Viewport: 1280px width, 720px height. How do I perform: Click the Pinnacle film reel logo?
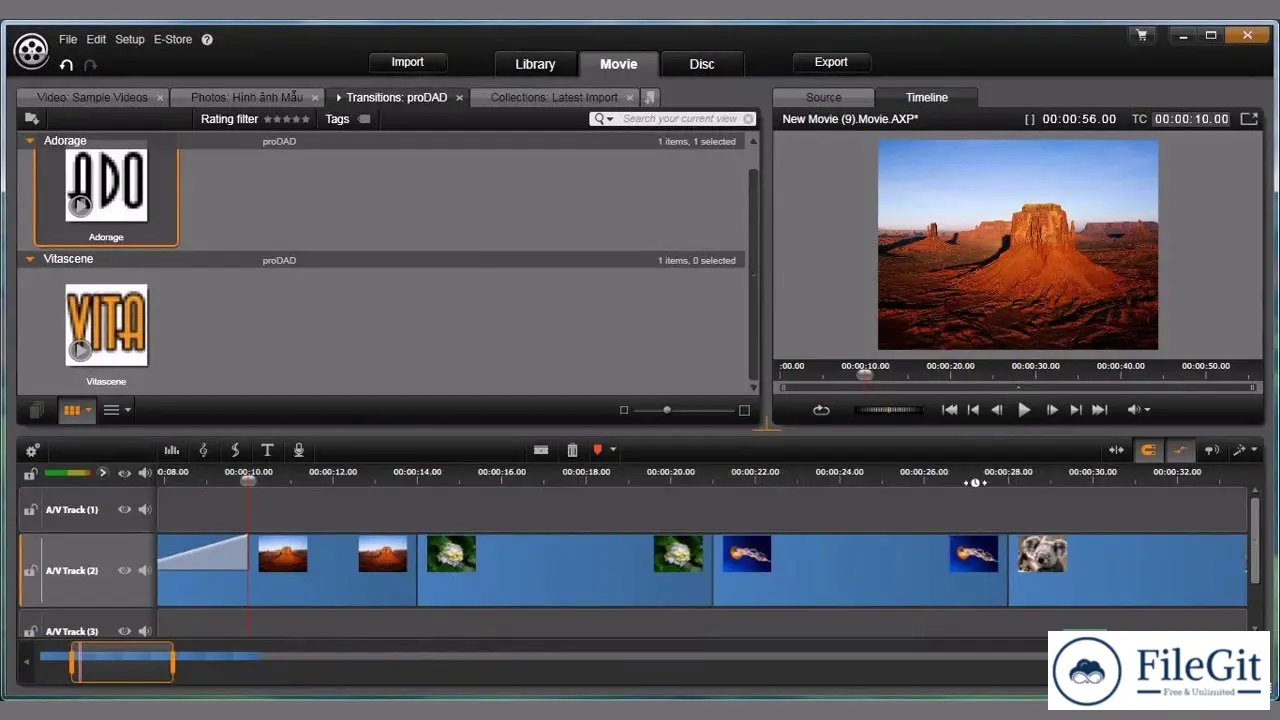(32, 49)
